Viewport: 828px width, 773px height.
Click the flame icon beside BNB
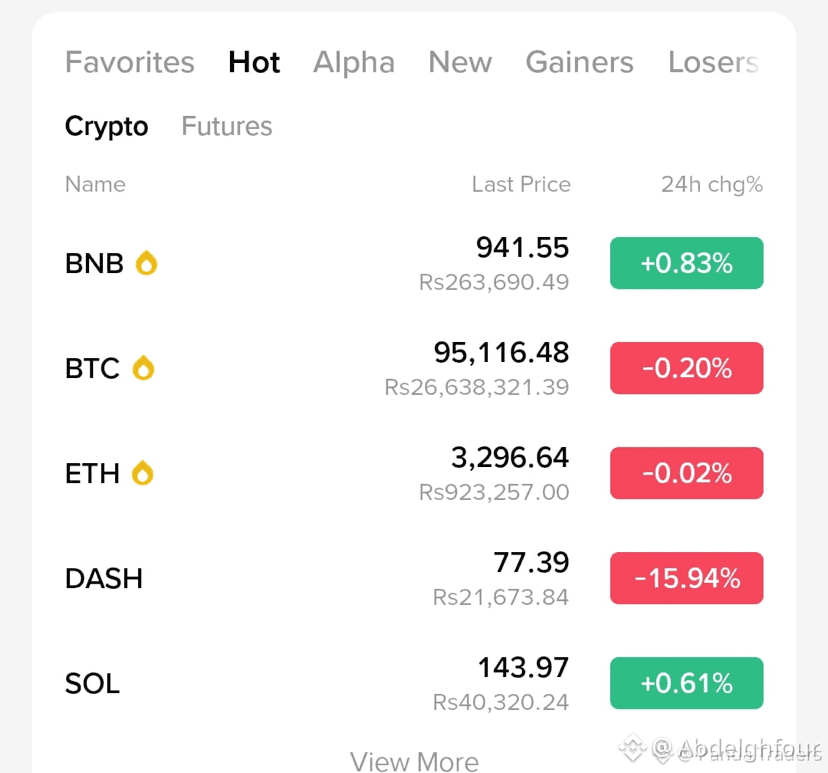[x=146, y=263]
